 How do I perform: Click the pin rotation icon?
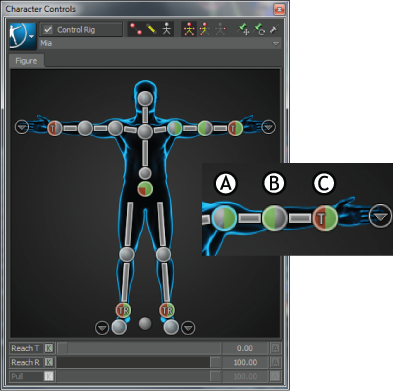[259, 29]
